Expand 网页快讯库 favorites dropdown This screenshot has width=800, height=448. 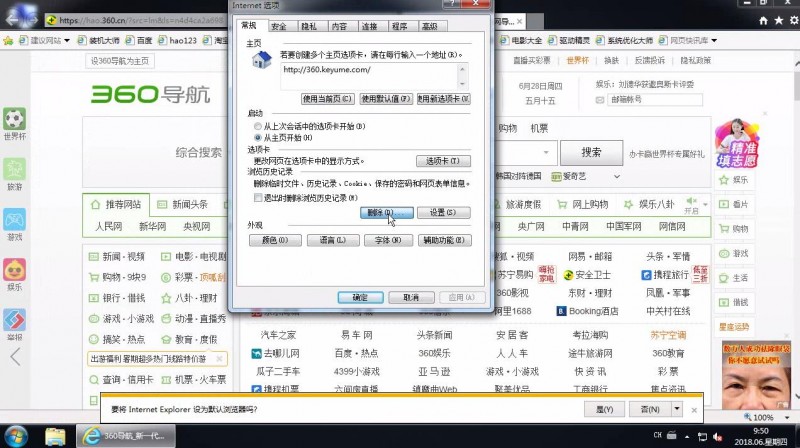714,40
